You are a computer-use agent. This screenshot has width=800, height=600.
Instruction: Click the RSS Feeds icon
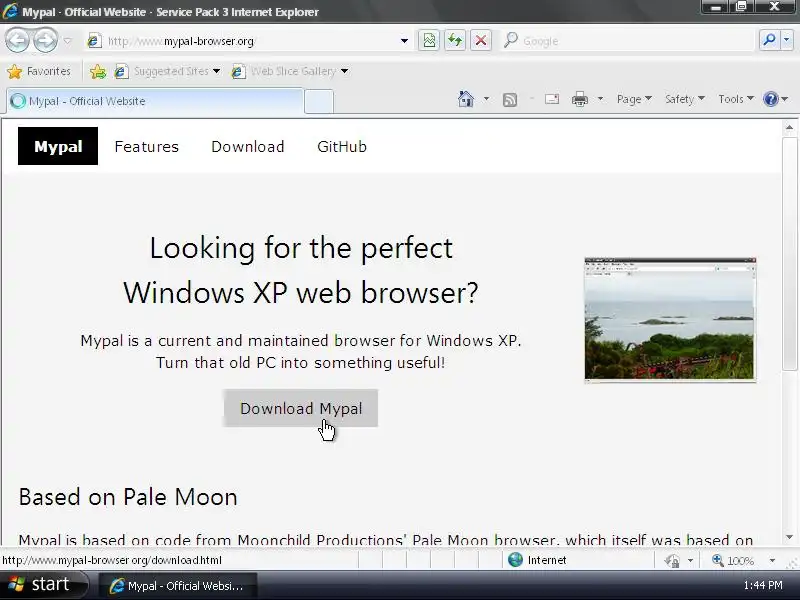point(510,99)
